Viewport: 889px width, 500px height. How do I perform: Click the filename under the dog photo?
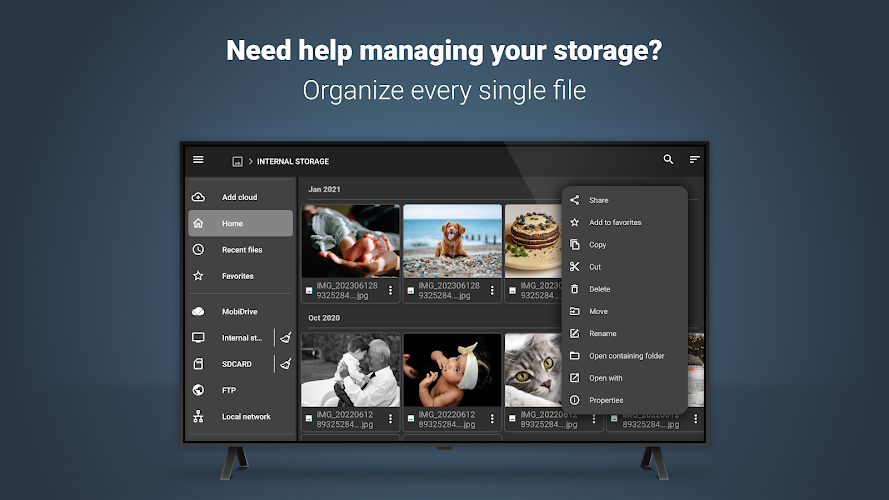(448, 290)
